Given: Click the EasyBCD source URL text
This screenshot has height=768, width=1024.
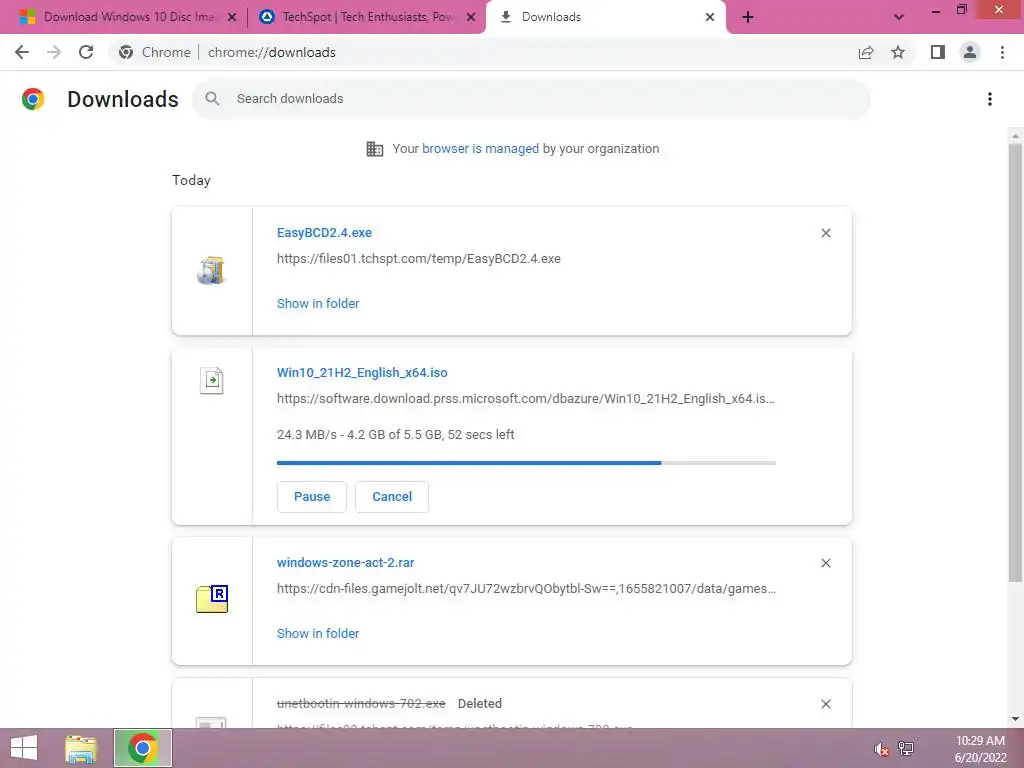Looking at the screenshot, I should (x=419, y=259).
